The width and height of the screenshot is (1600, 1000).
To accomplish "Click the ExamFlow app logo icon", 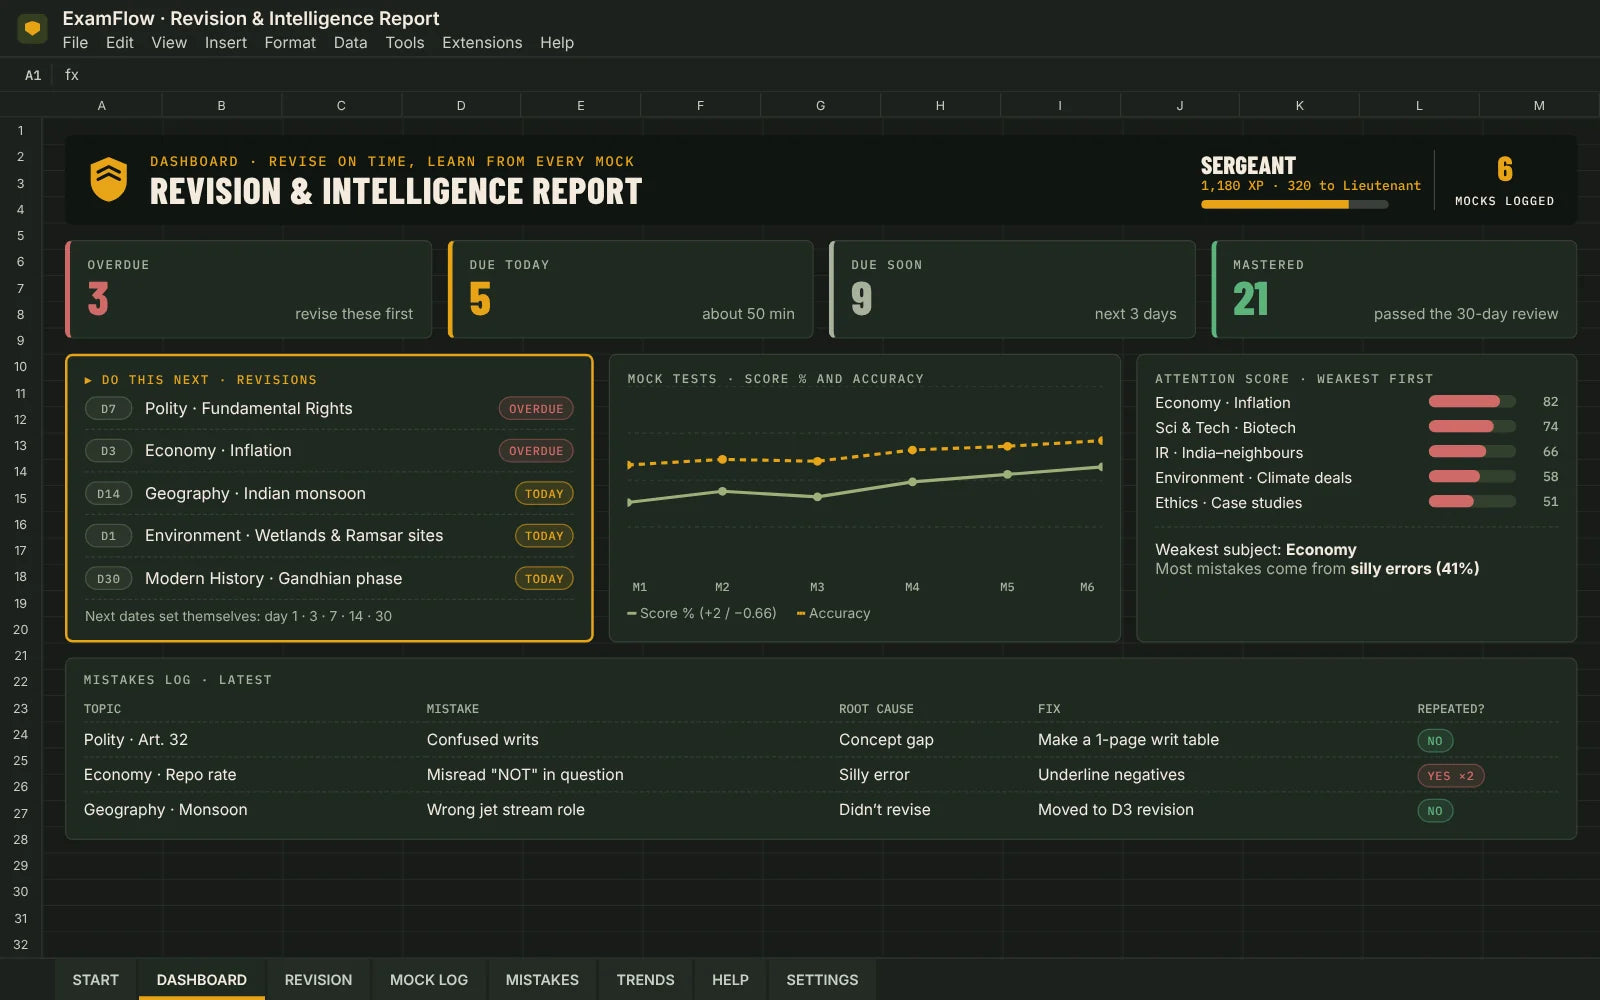I will coord(32,29).
